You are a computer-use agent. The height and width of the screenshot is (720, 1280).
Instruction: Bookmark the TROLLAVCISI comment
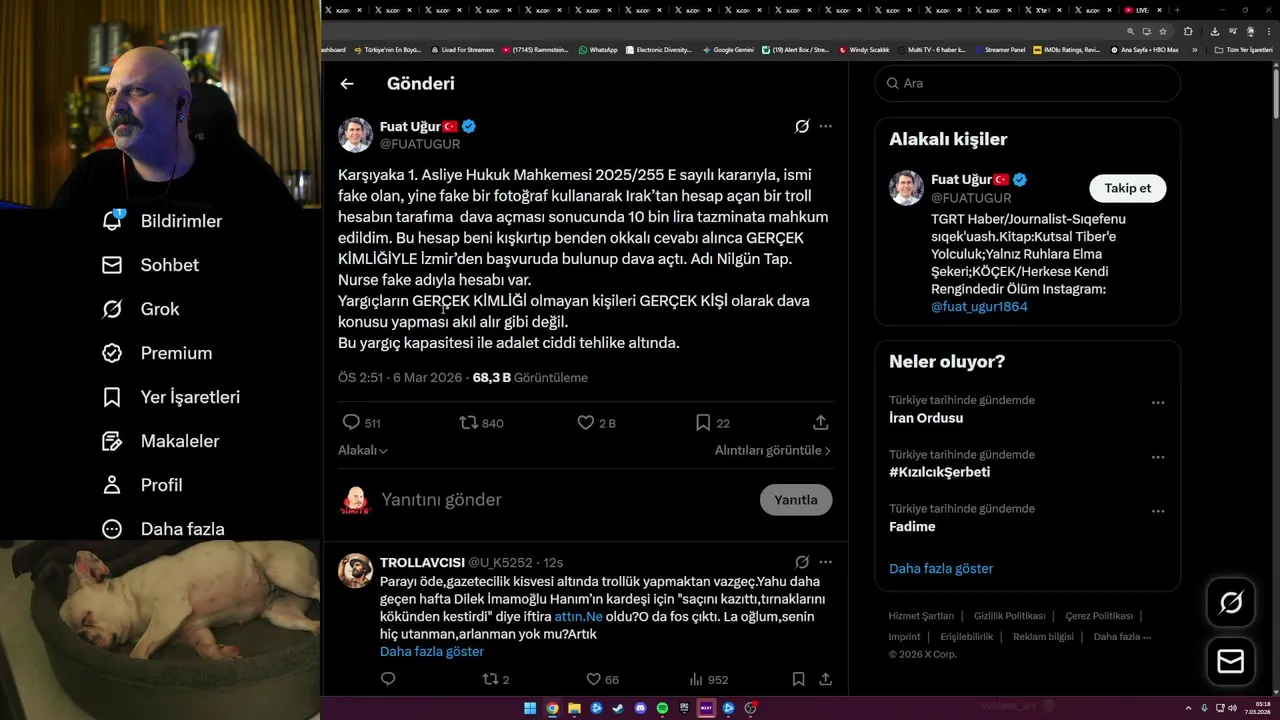798,679
